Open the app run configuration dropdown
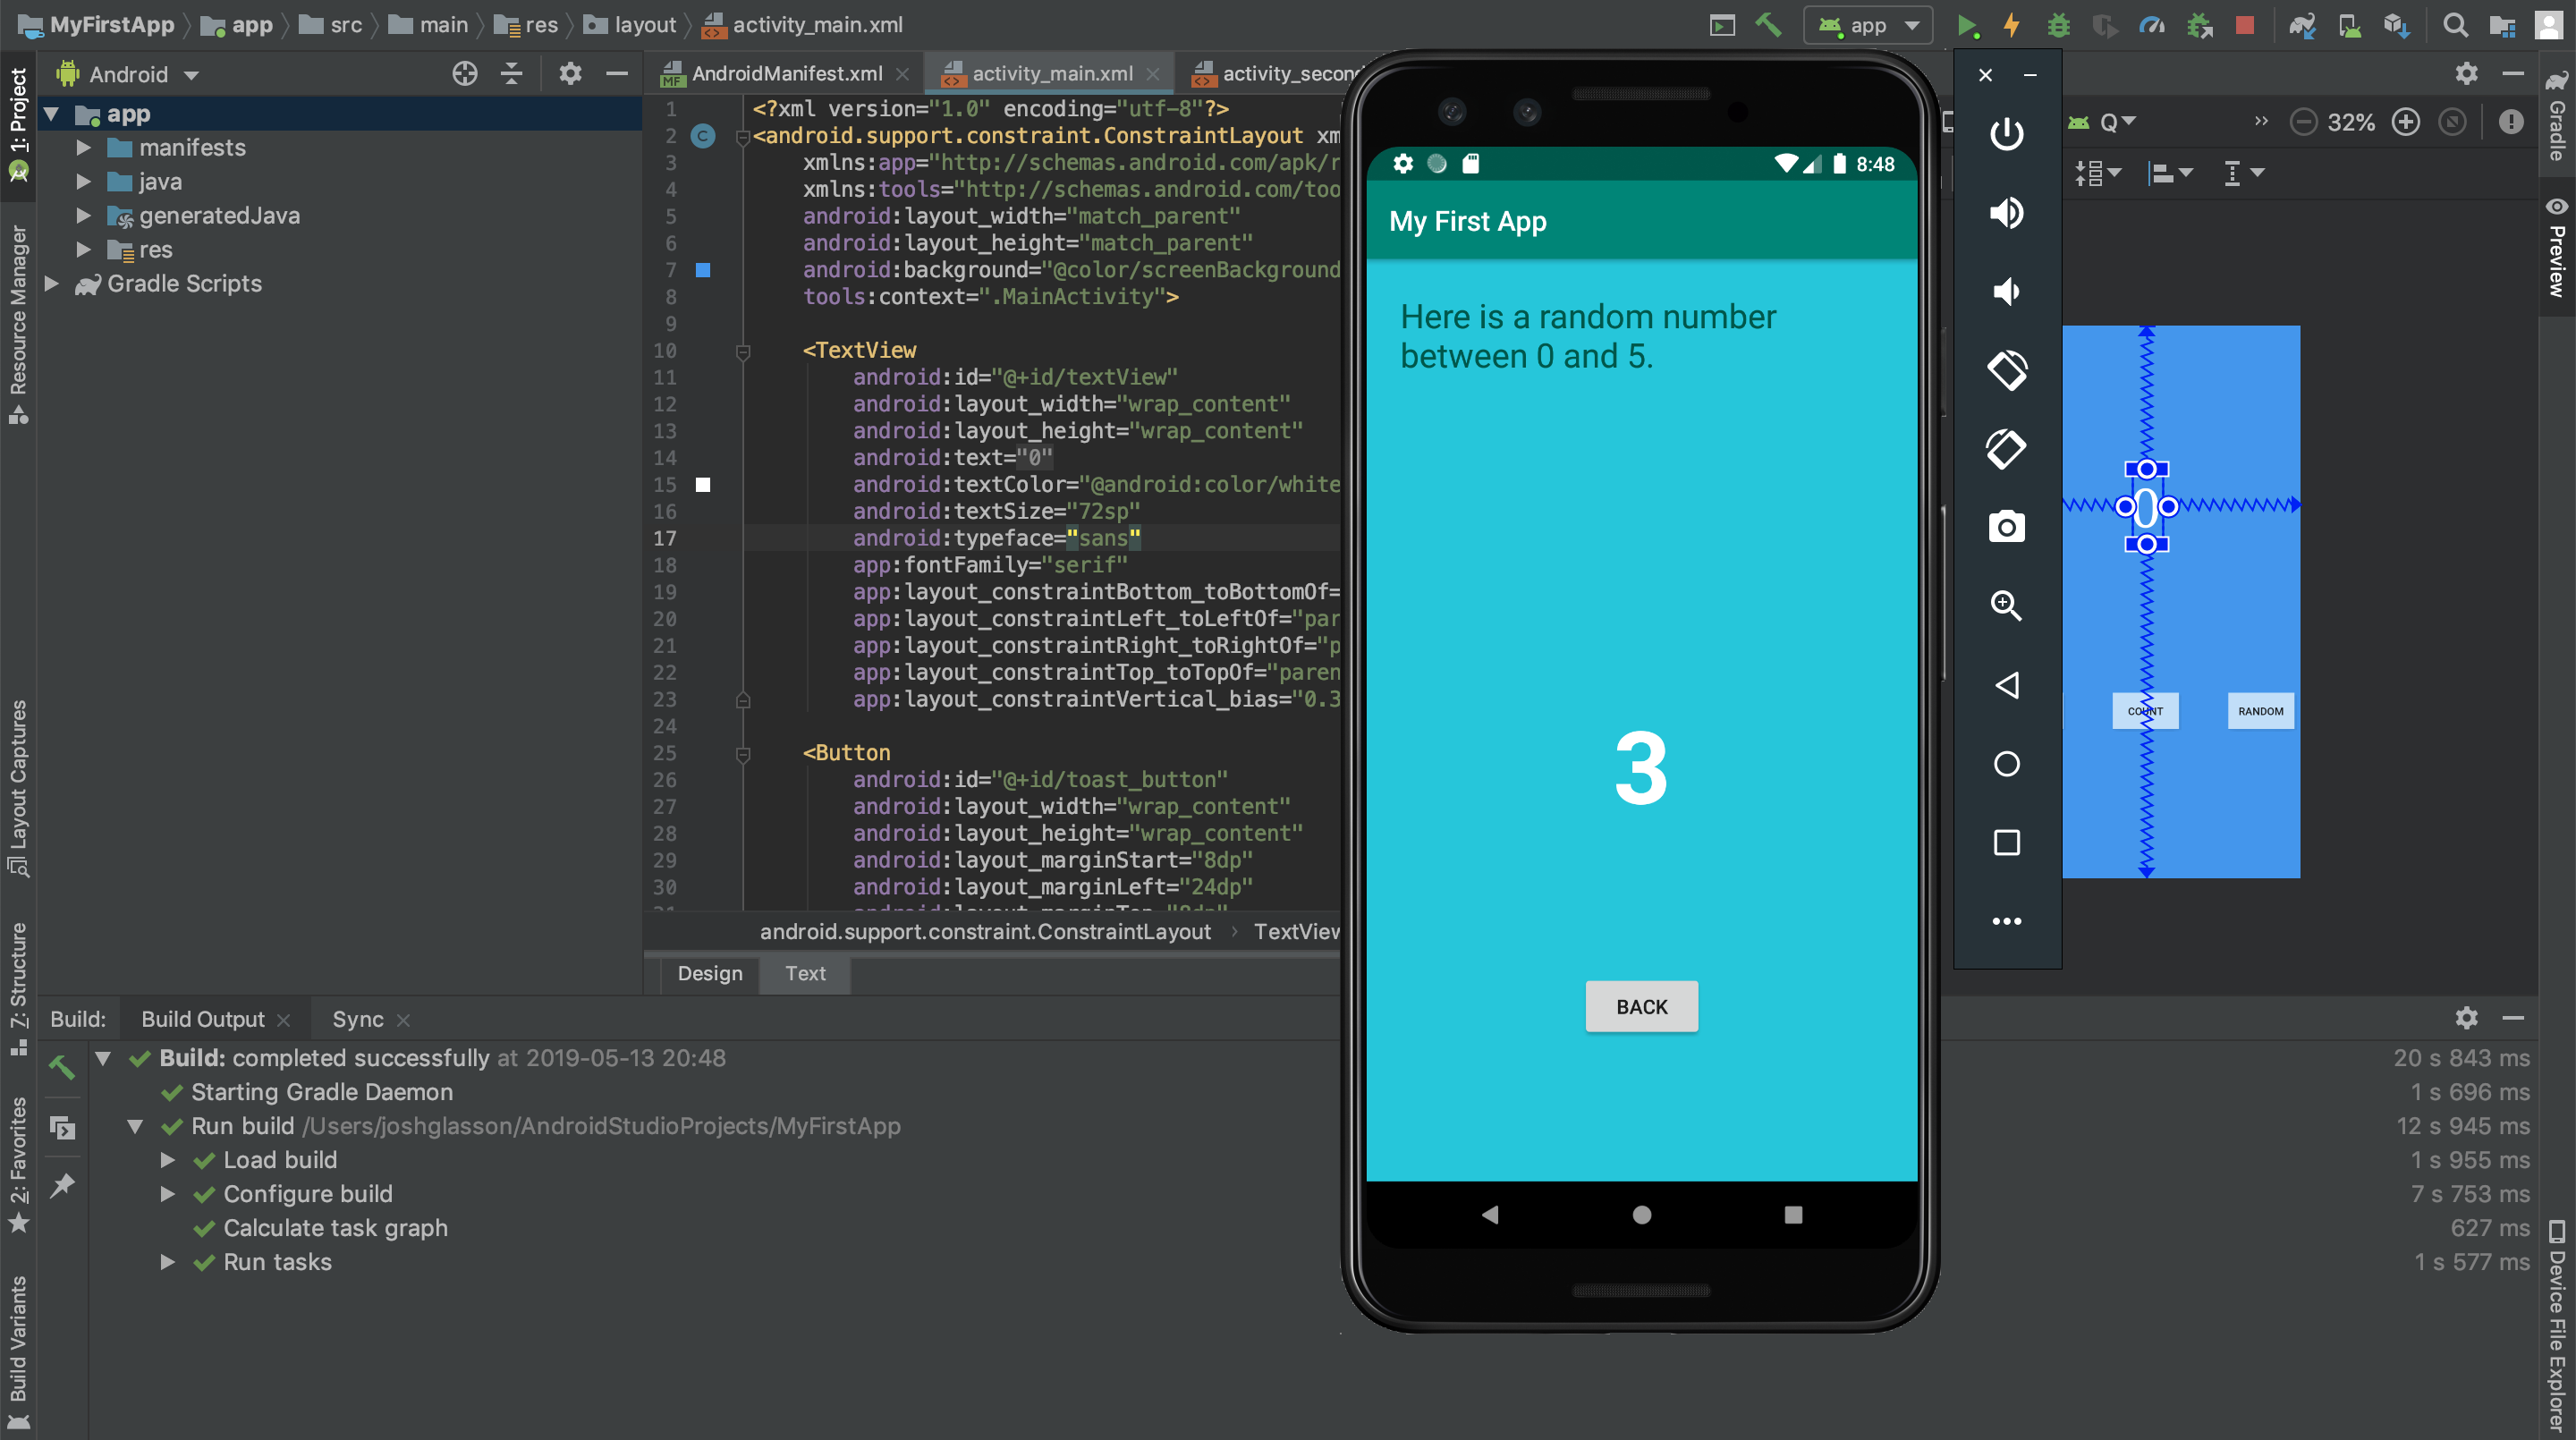This screenshot has height=1440, width=2576. click(x=1868, y=25)
